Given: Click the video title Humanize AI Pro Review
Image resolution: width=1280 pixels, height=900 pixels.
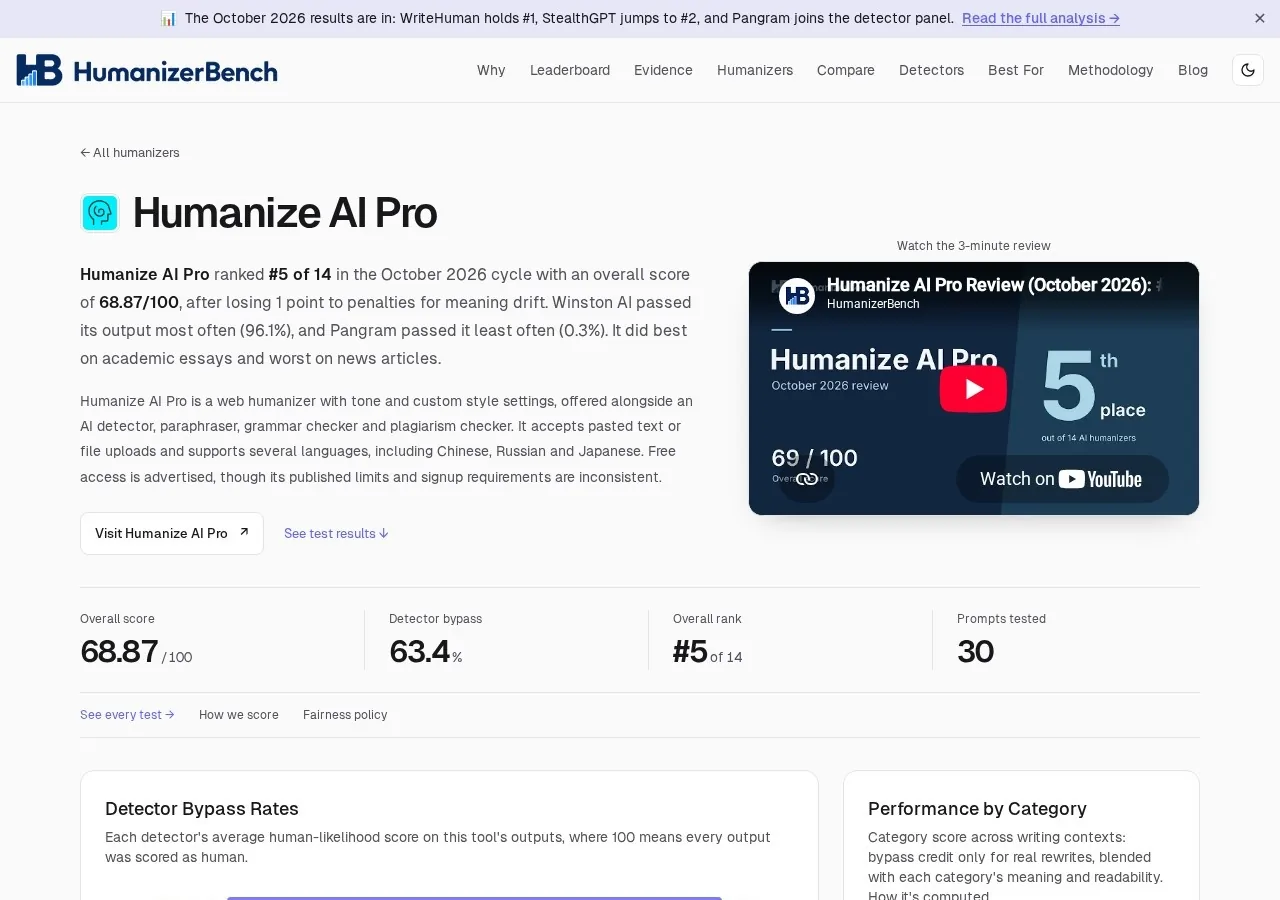Looking at the screenshot, I should [994, 285].
